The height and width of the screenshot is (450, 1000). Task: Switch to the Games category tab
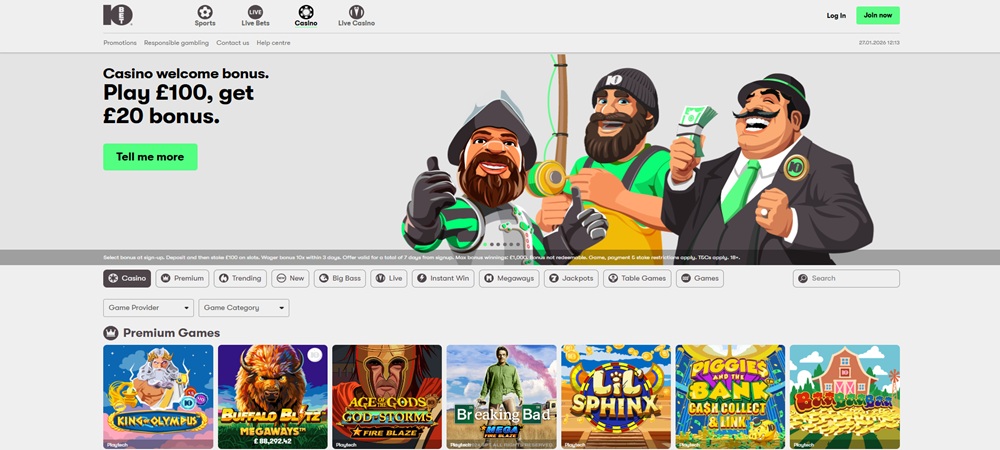700,279
